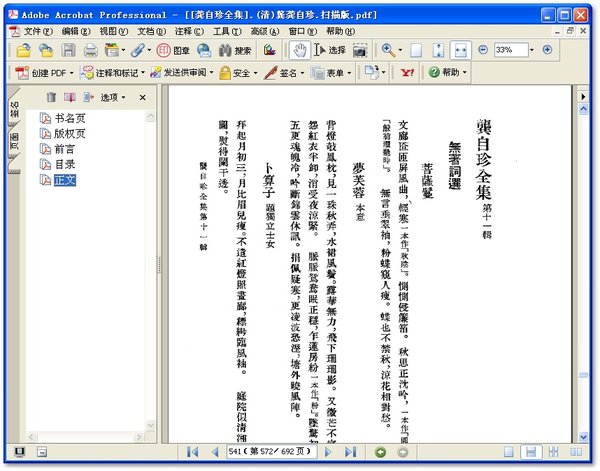Select the Zoom In magnifier tool
The width and height of the screenshot is (600, 471).
pyautogui.click(x=388, y=50)
